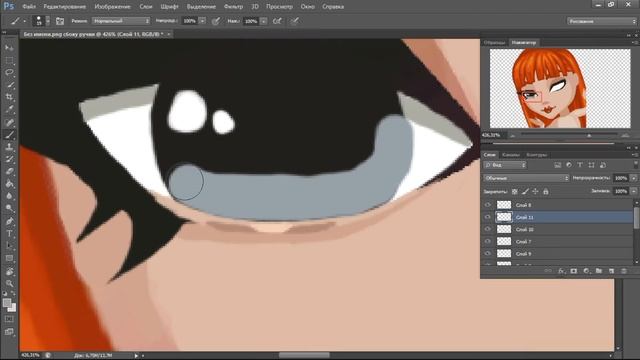Switch to the Каналы tab

(511, 155)
